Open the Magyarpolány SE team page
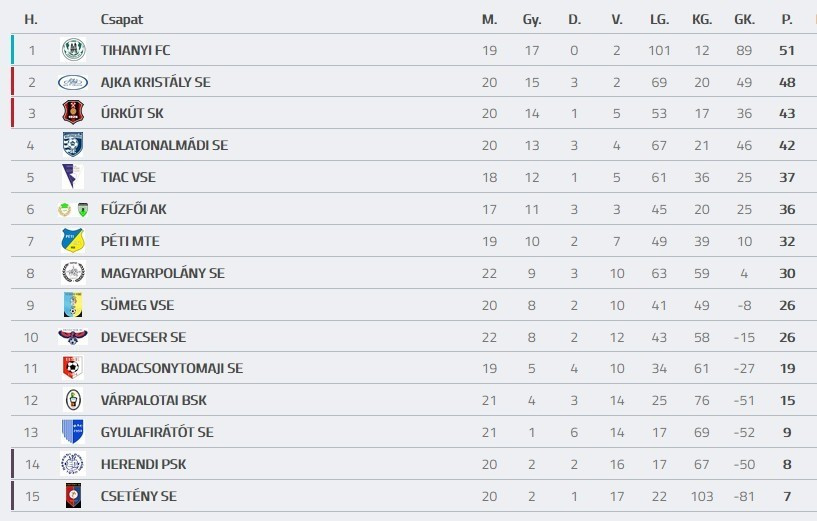The image size is (817, 521). (162, 273)
